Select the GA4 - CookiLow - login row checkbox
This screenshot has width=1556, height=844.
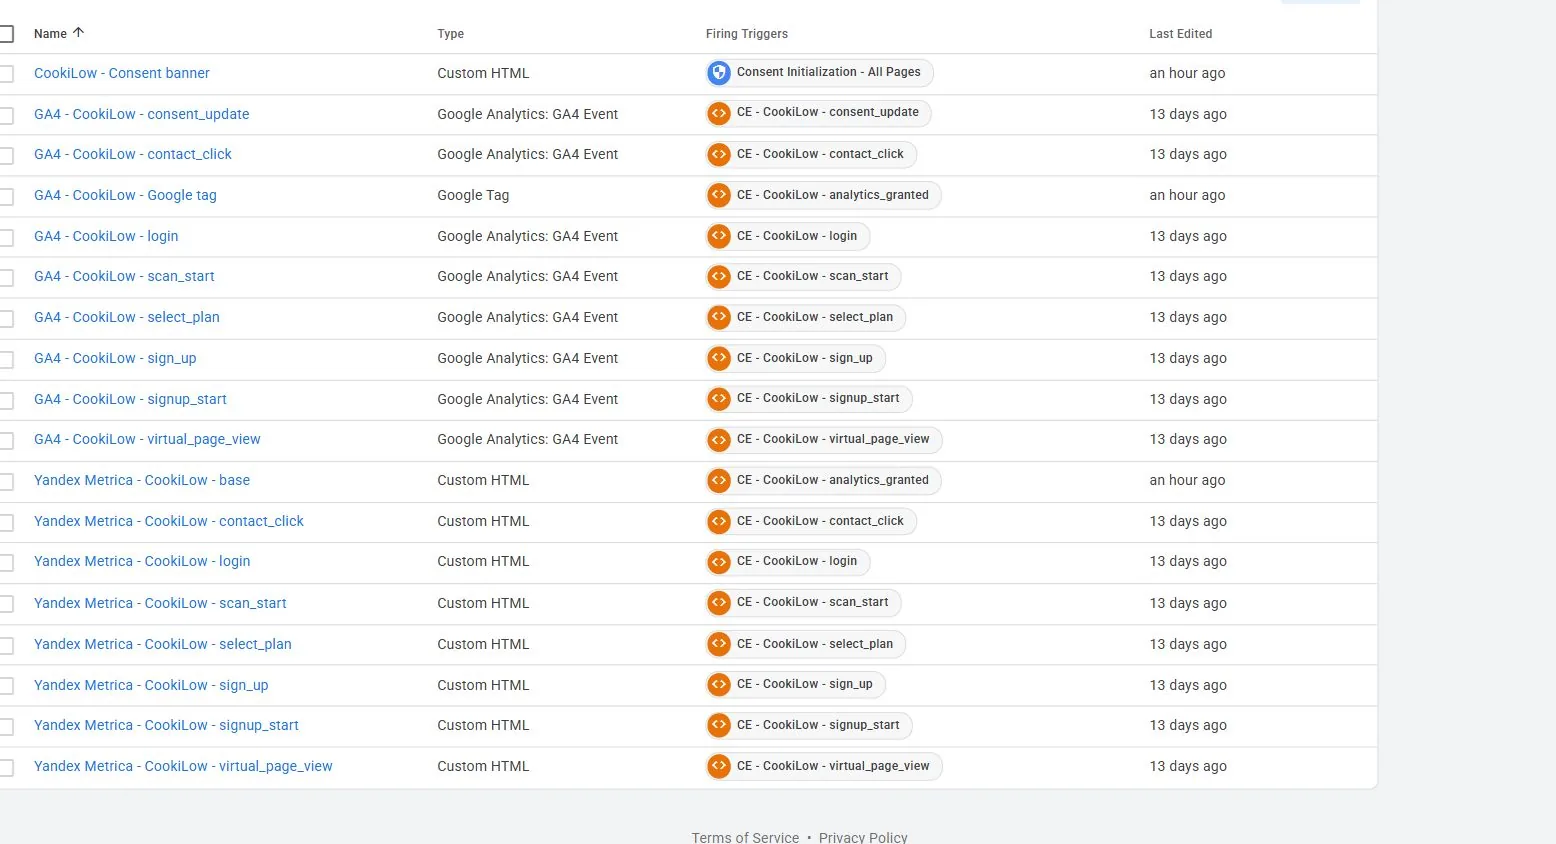(x=6, y=237)
